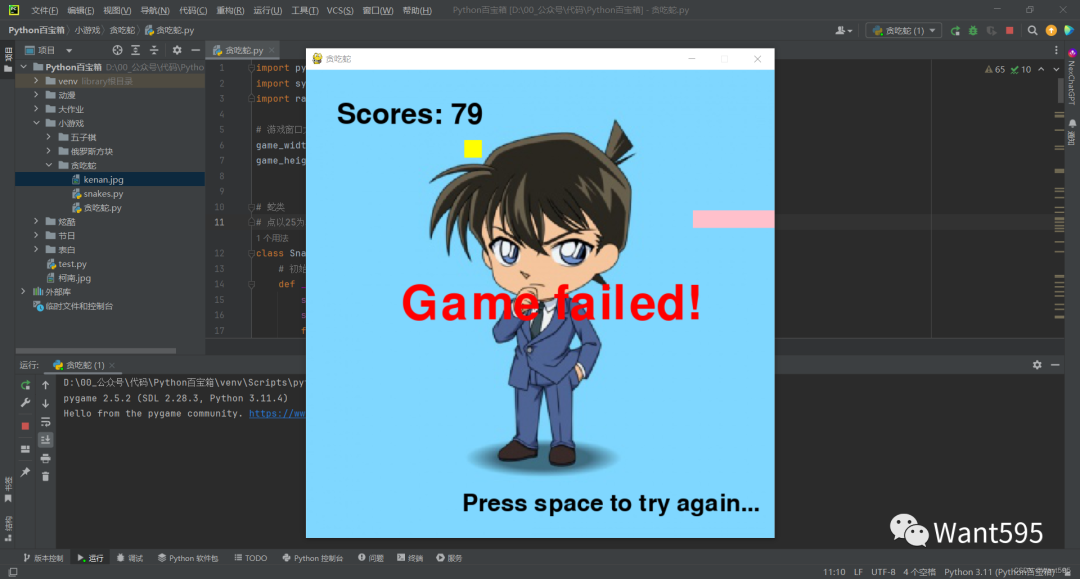Hide the project panel with the minus icon
The width and height of the screenshot is (1080, 579).
pyautogui.click(x=196, y=50)
